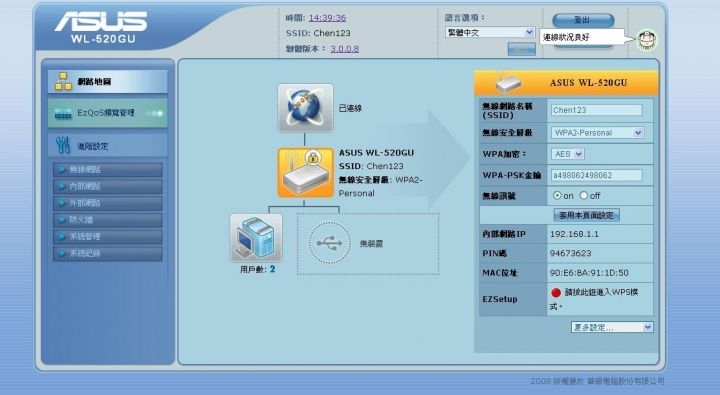Expand the system log menu item
The width and height of the screenshot is (720, 395).
(107, 254)
